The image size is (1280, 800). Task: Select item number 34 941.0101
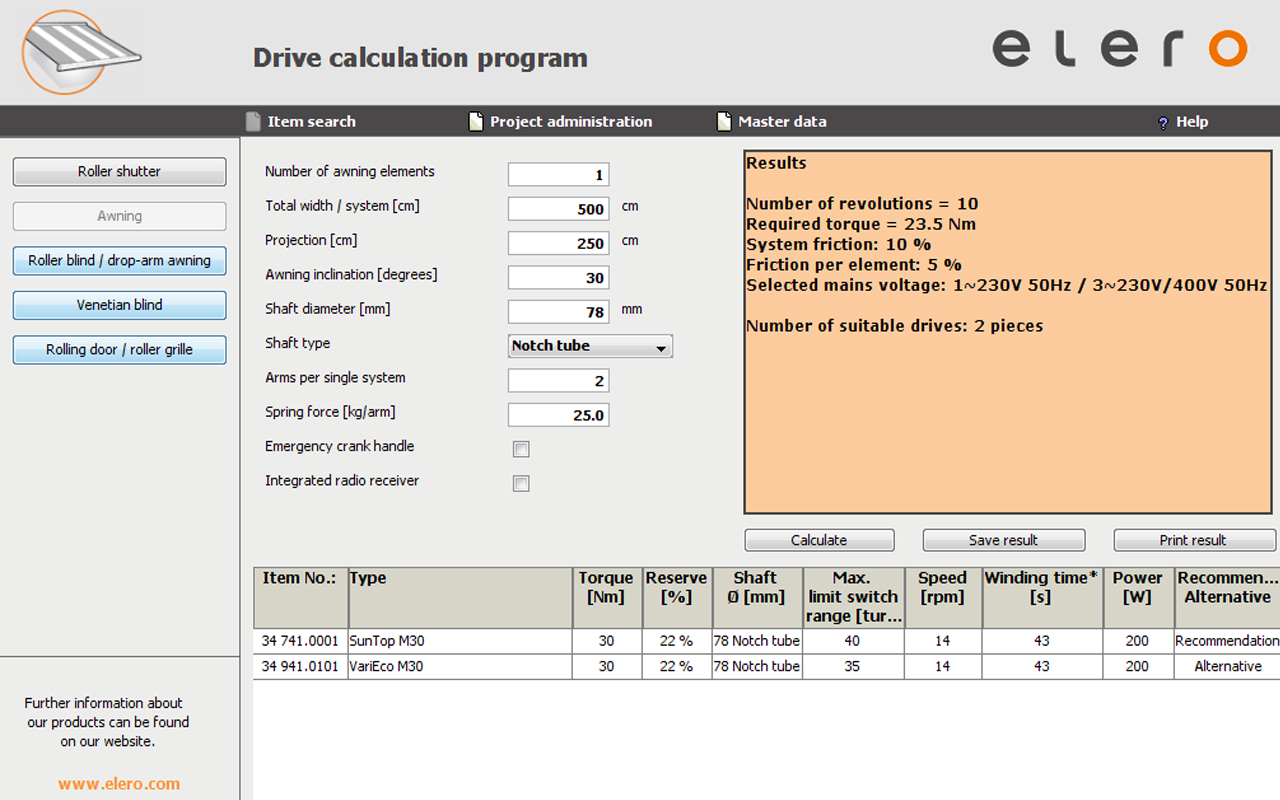pos(300,667)
